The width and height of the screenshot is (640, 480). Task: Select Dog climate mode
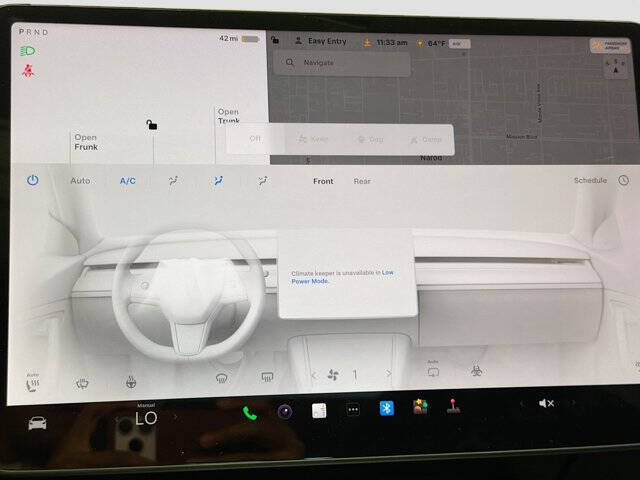pos(371,140)
